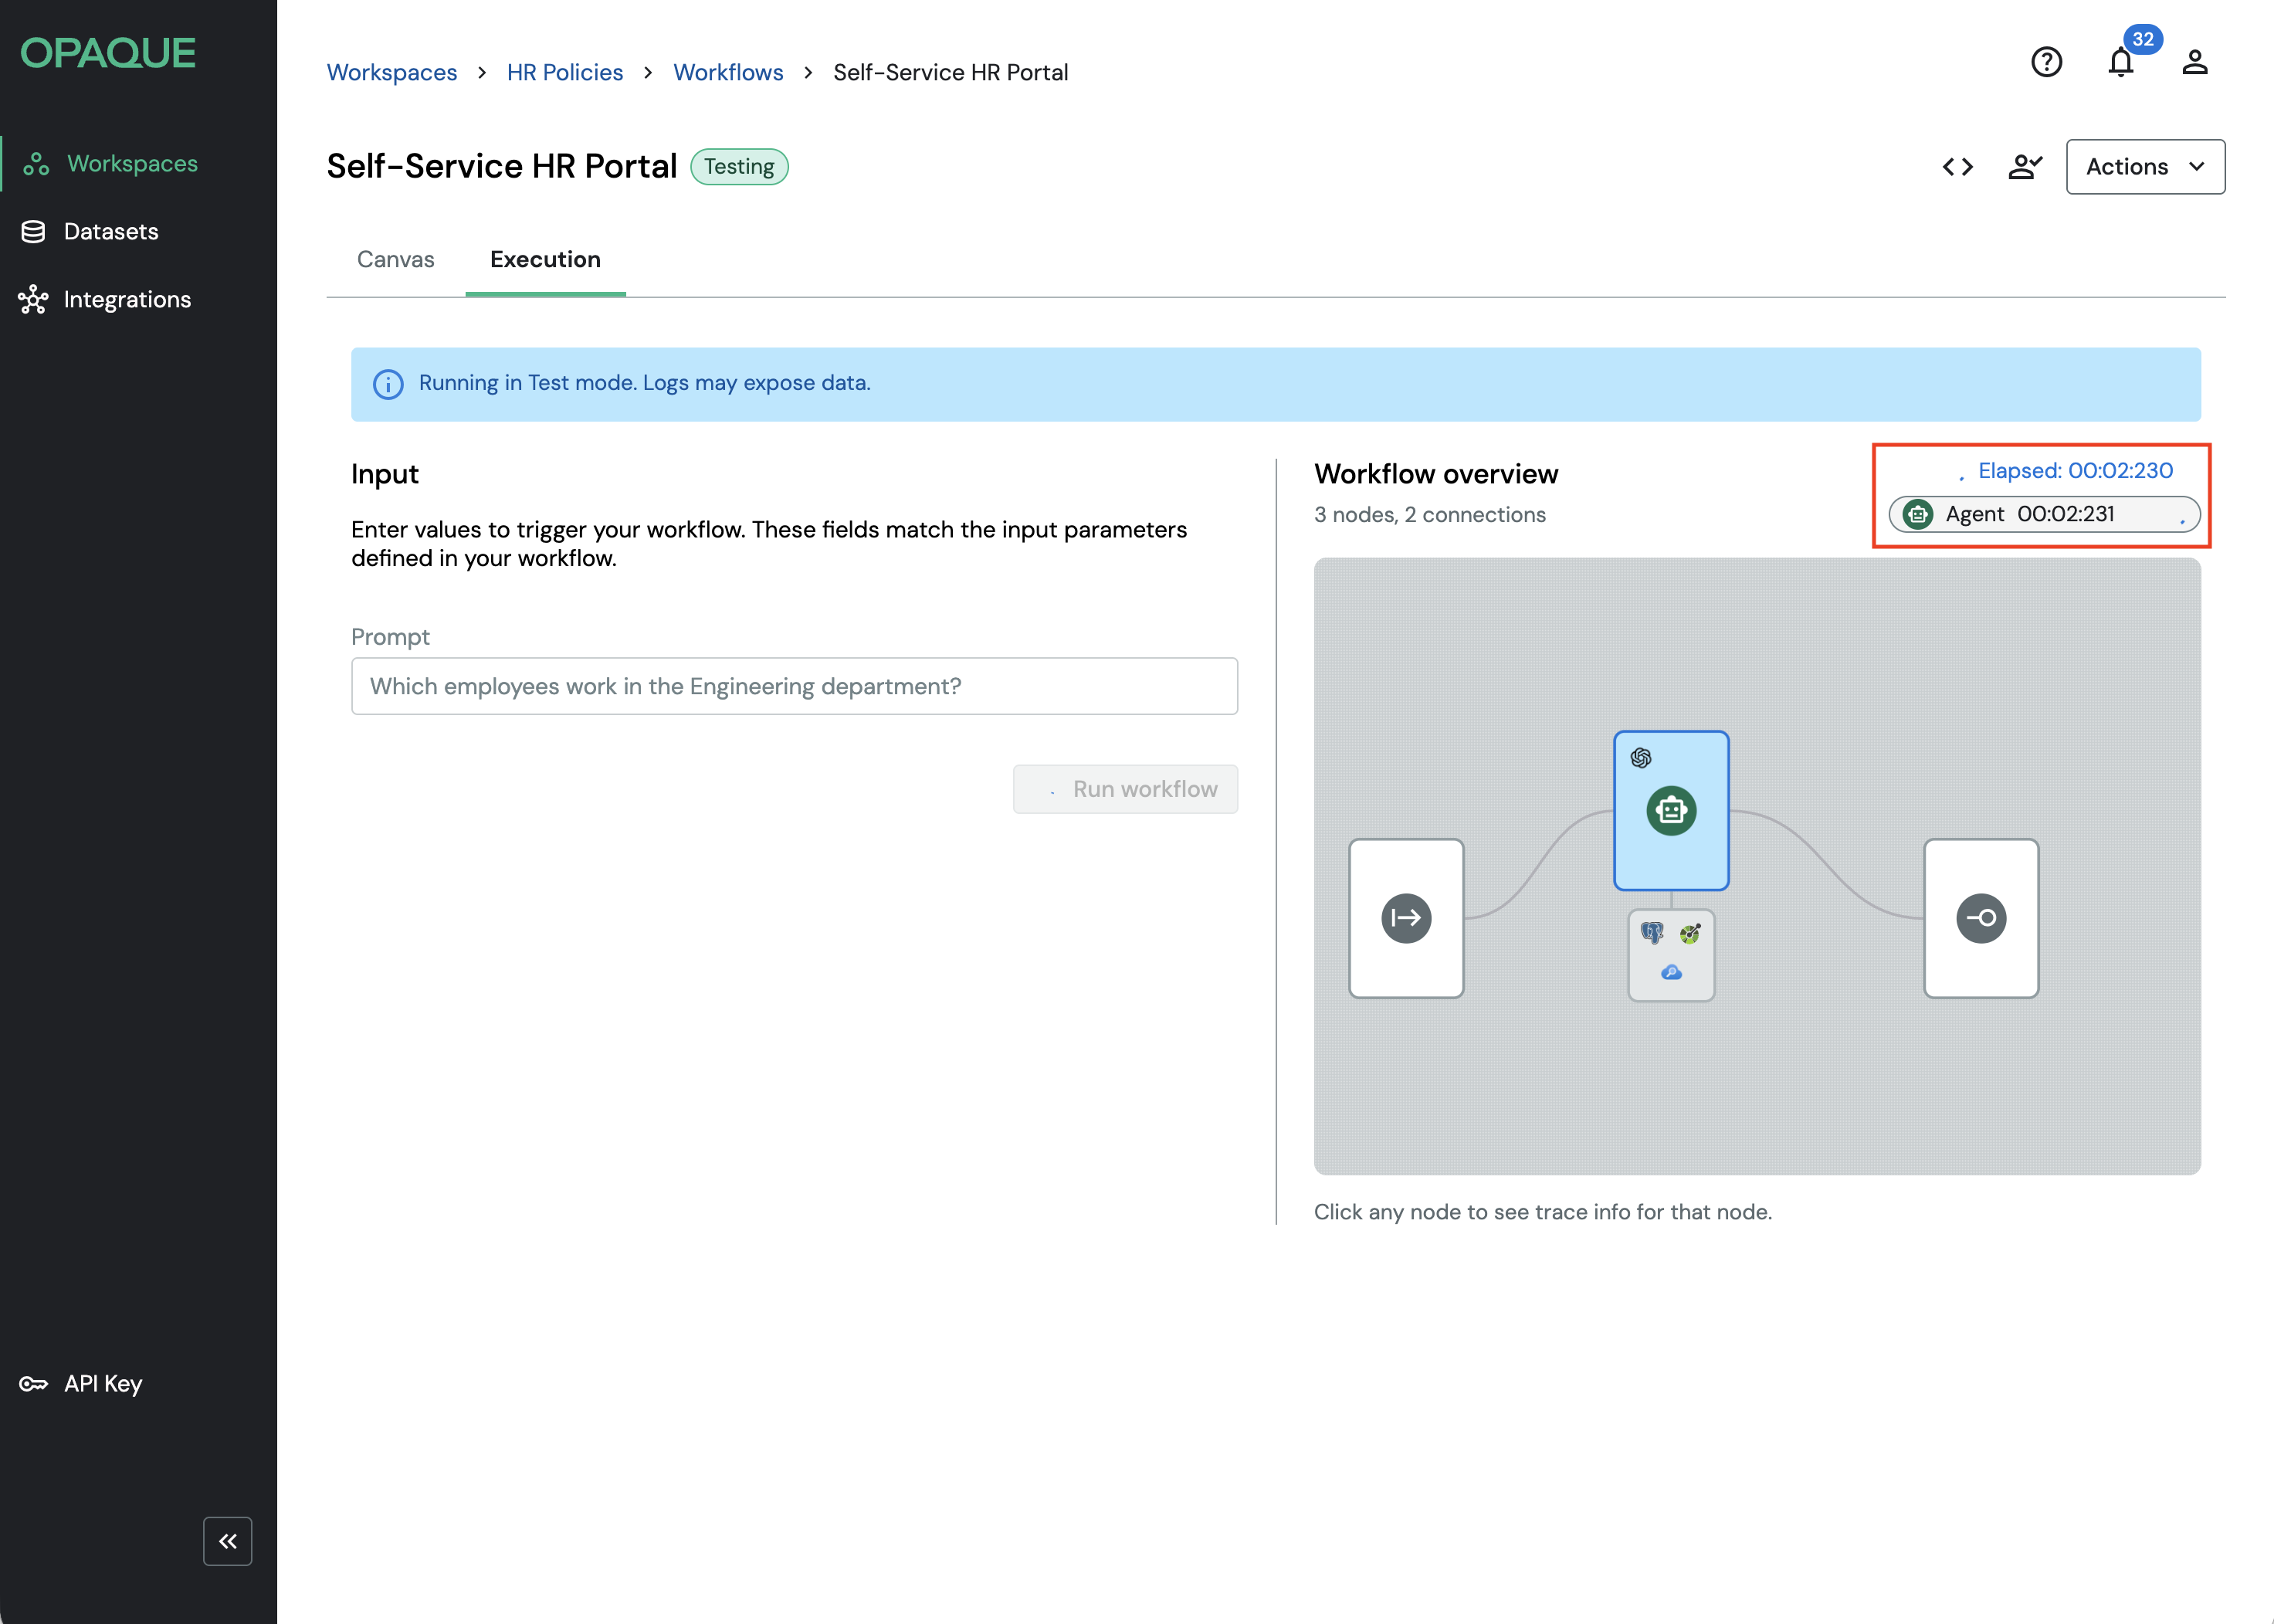Click the Agent timing pill
Screen dimensions: 2274x1624
point(2043,514)
